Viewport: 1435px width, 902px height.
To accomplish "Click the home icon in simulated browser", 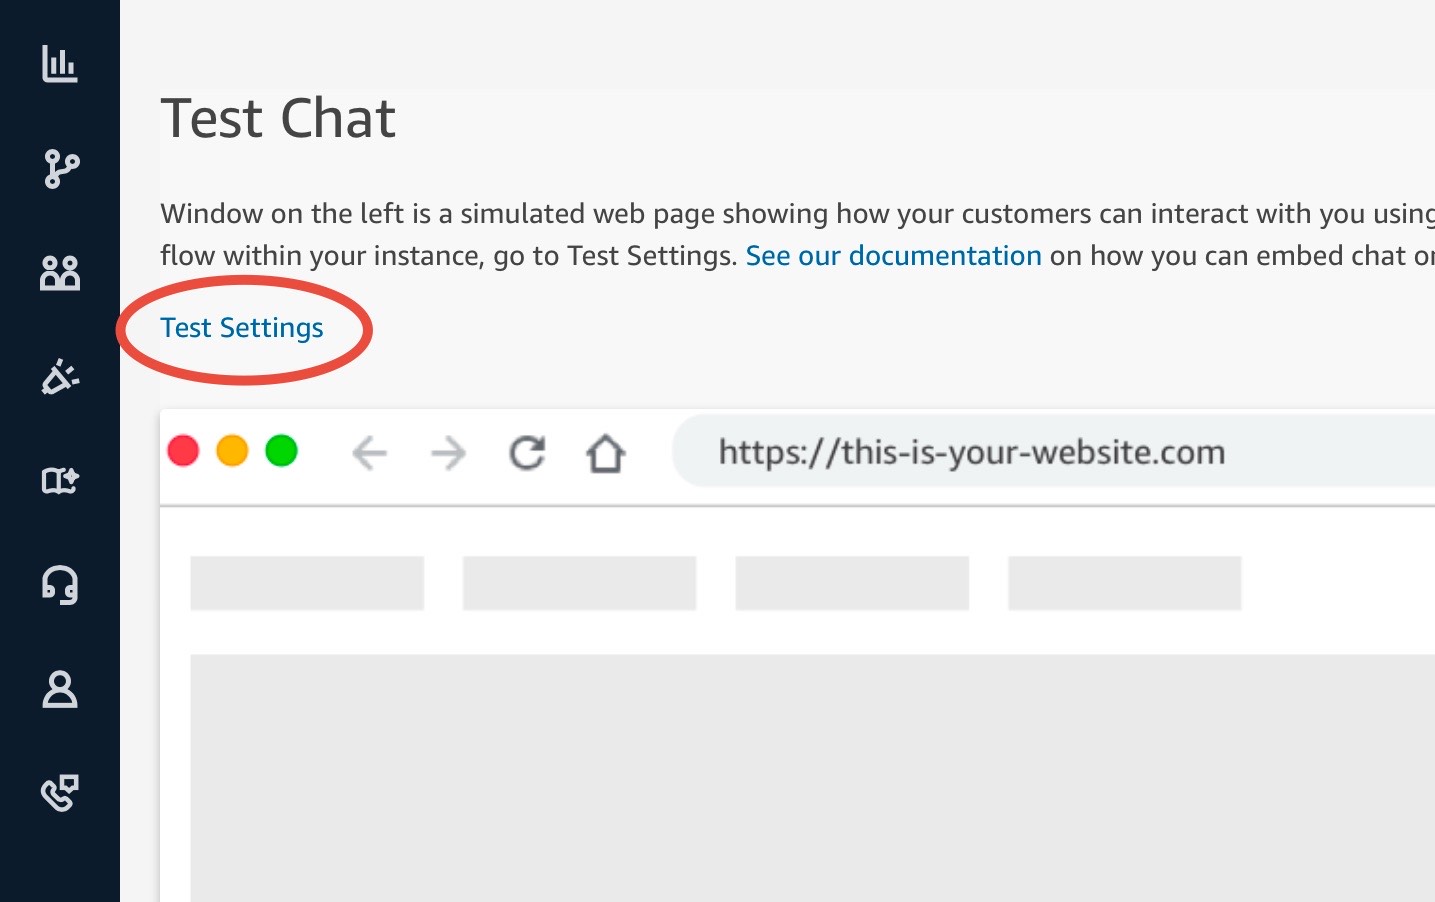I will 605,453.
